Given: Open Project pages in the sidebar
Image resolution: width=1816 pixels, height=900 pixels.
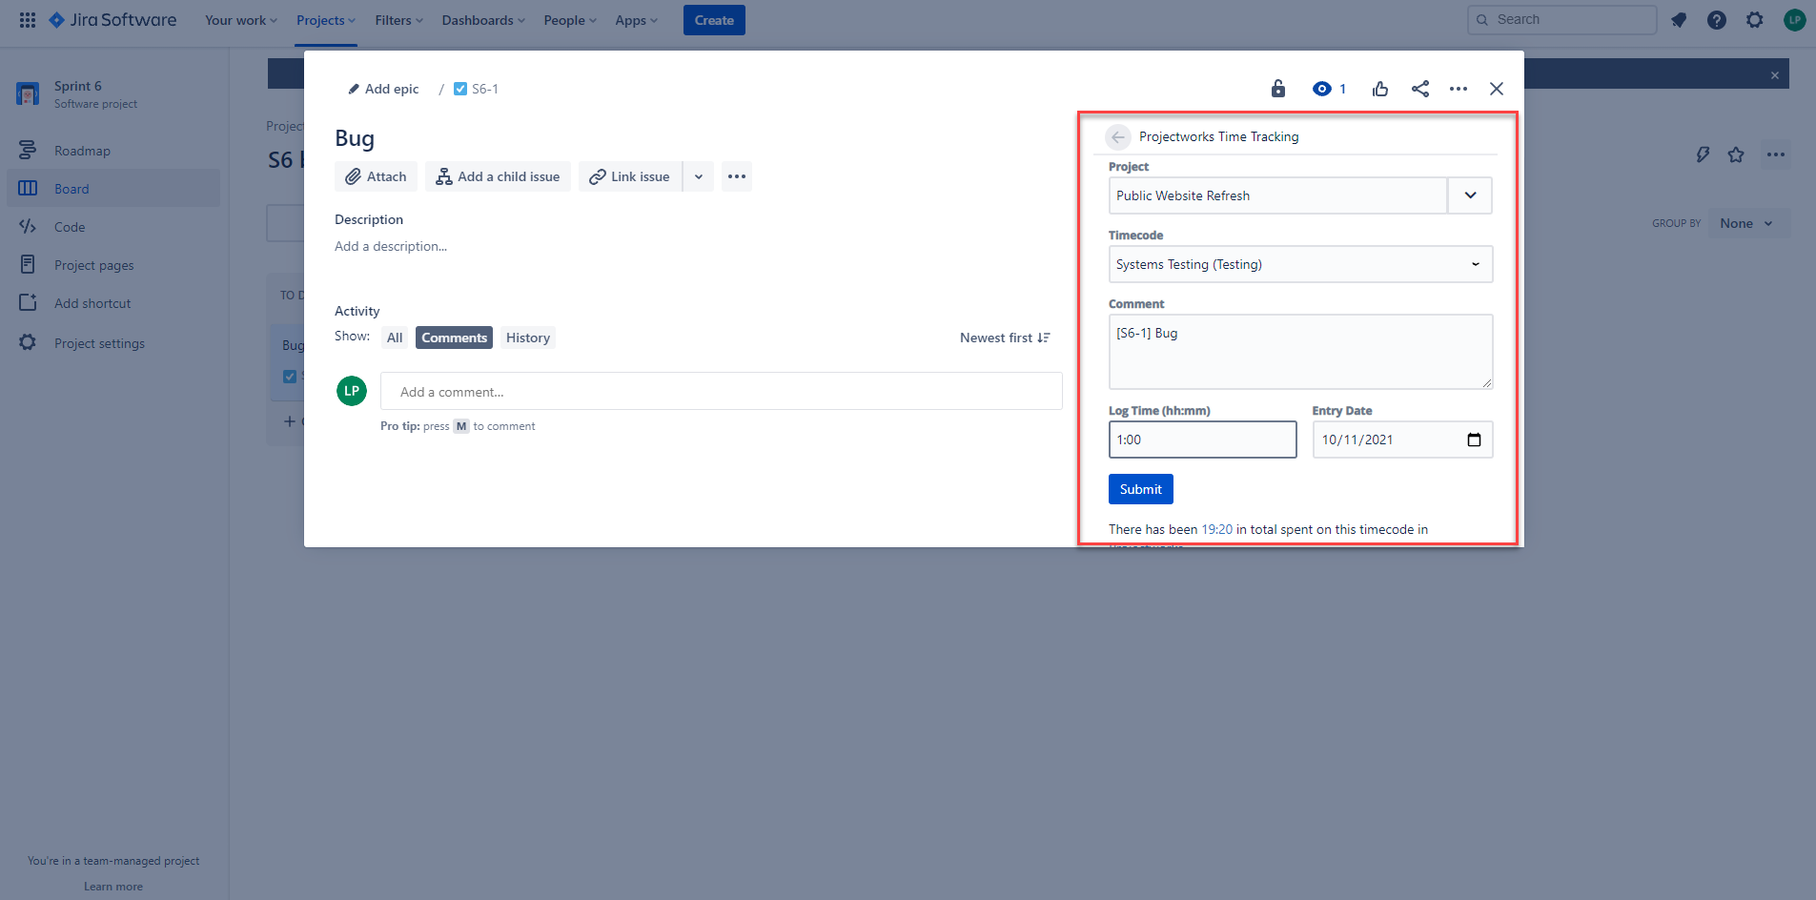Looking at the screenshot, I should pyautogui.click(x=114, y=265).
